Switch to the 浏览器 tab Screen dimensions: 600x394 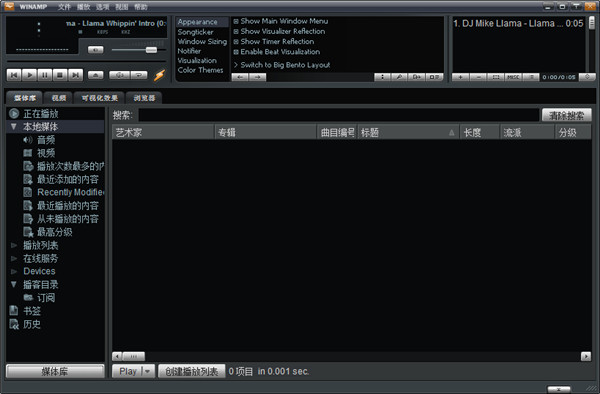pyautogui.click(x=144, y=98)
